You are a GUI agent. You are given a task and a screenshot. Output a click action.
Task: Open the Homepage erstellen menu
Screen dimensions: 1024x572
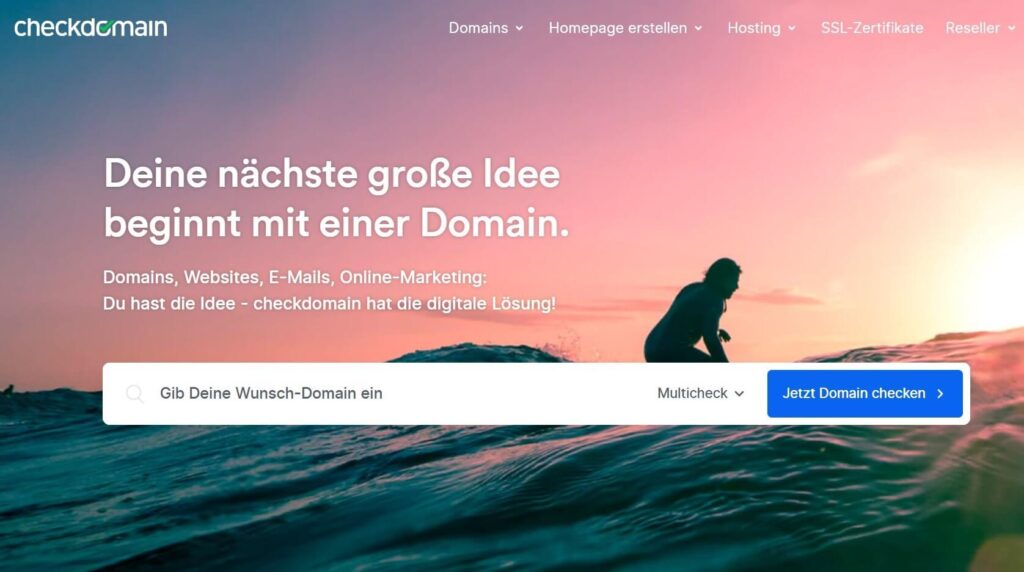tap(625, 28)
